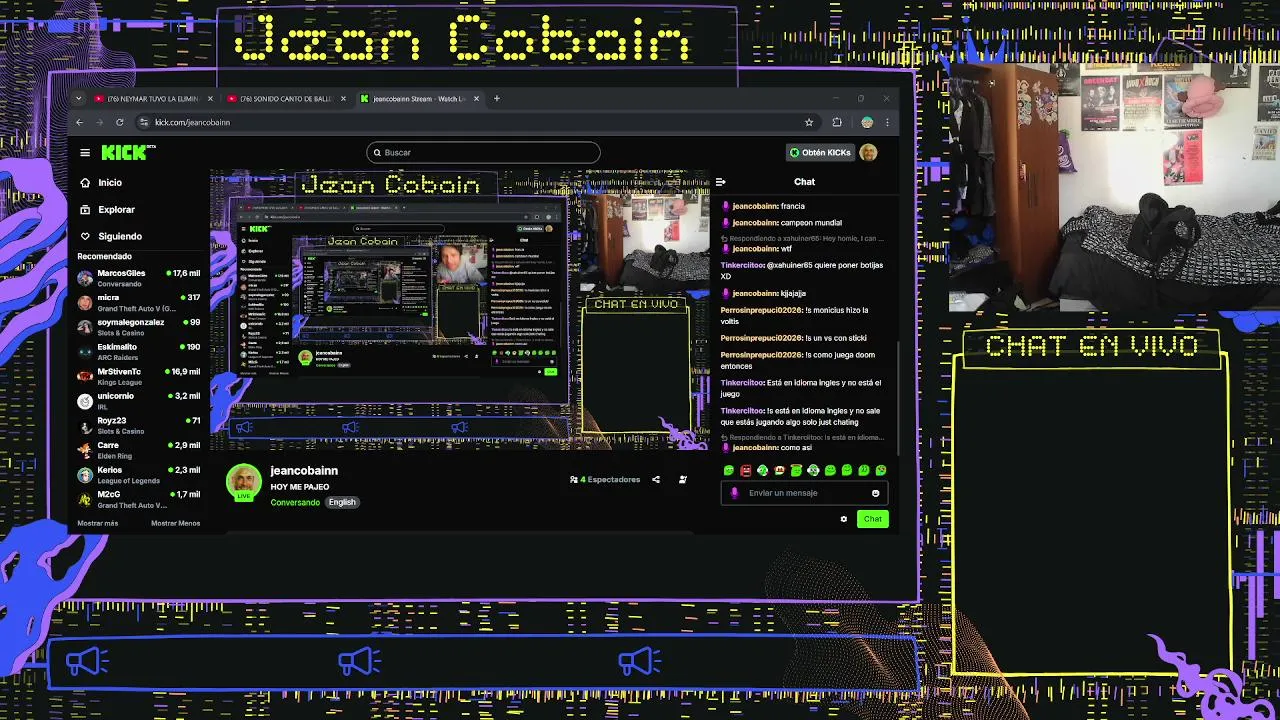The image size is (1280, 720).
Task: Click browser forward arrow
Action: click(x=99, y=123)
